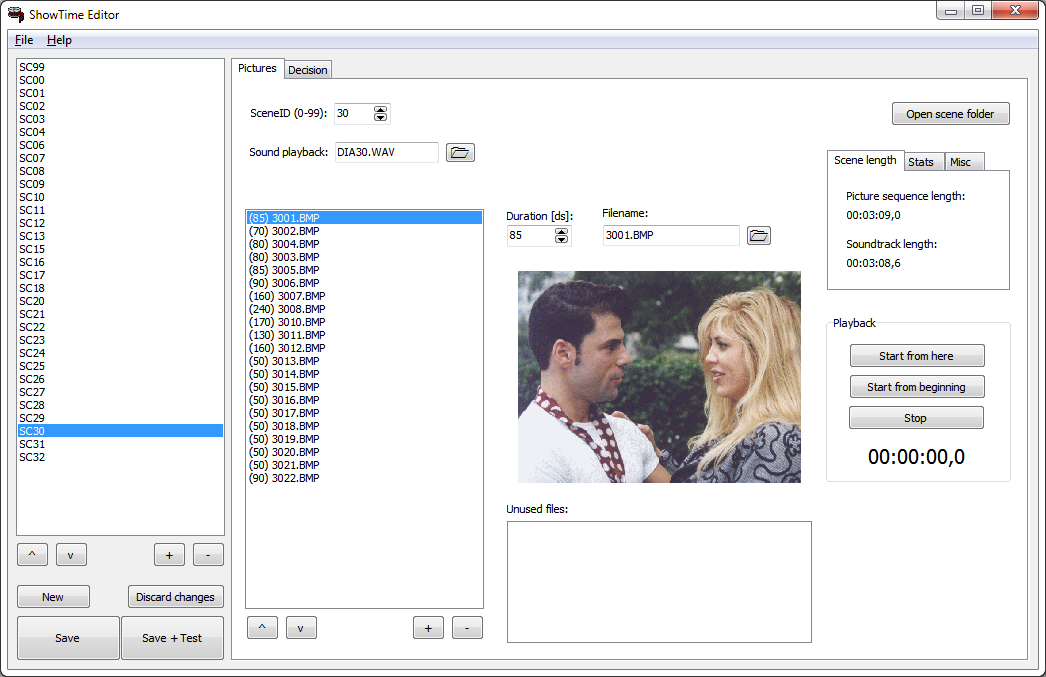Click Start from here playback button
Viewport: 1046px width, 677px height.
coord(916,356)
